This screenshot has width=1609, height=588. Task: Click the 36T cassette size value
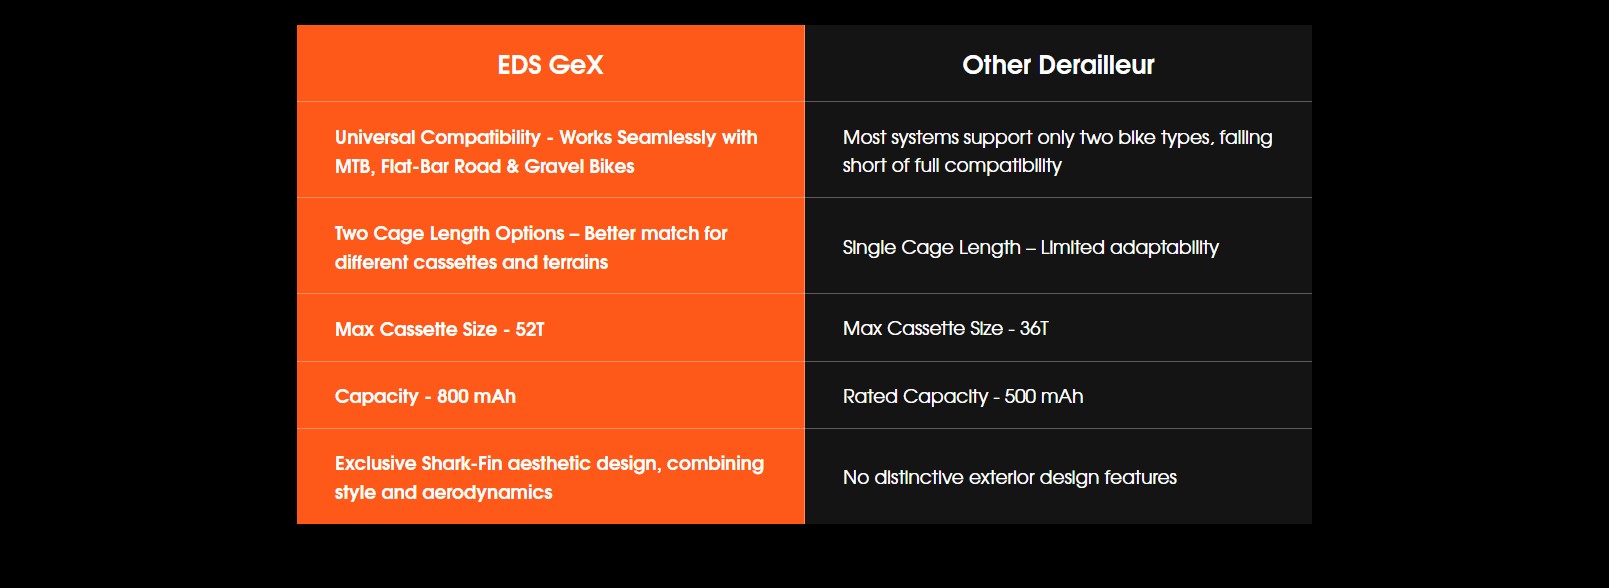pos(1034,328)
